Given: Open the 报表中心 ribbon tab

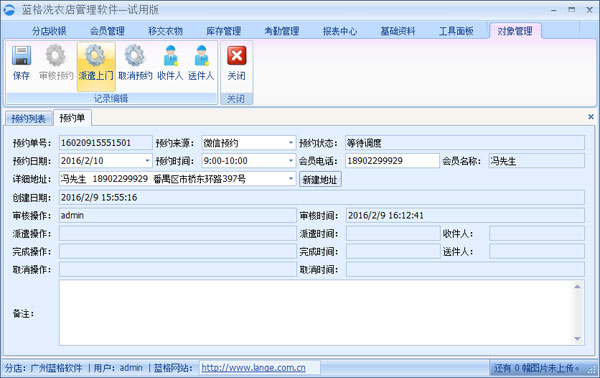Looking at the screenshot, I should coord(340,31).
